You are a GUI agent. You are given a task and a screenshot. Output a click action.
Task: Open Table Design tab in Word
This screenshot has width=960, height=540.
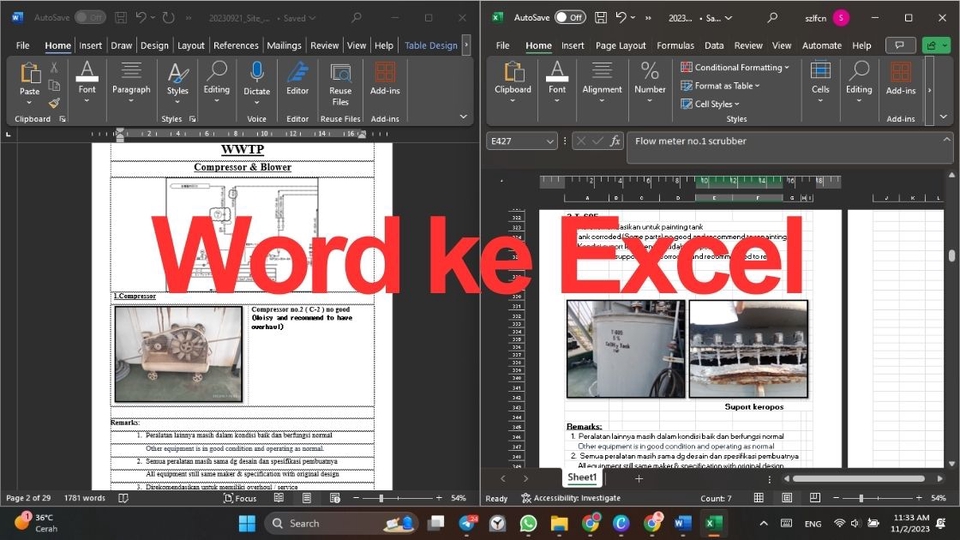[x=431, y=45]
